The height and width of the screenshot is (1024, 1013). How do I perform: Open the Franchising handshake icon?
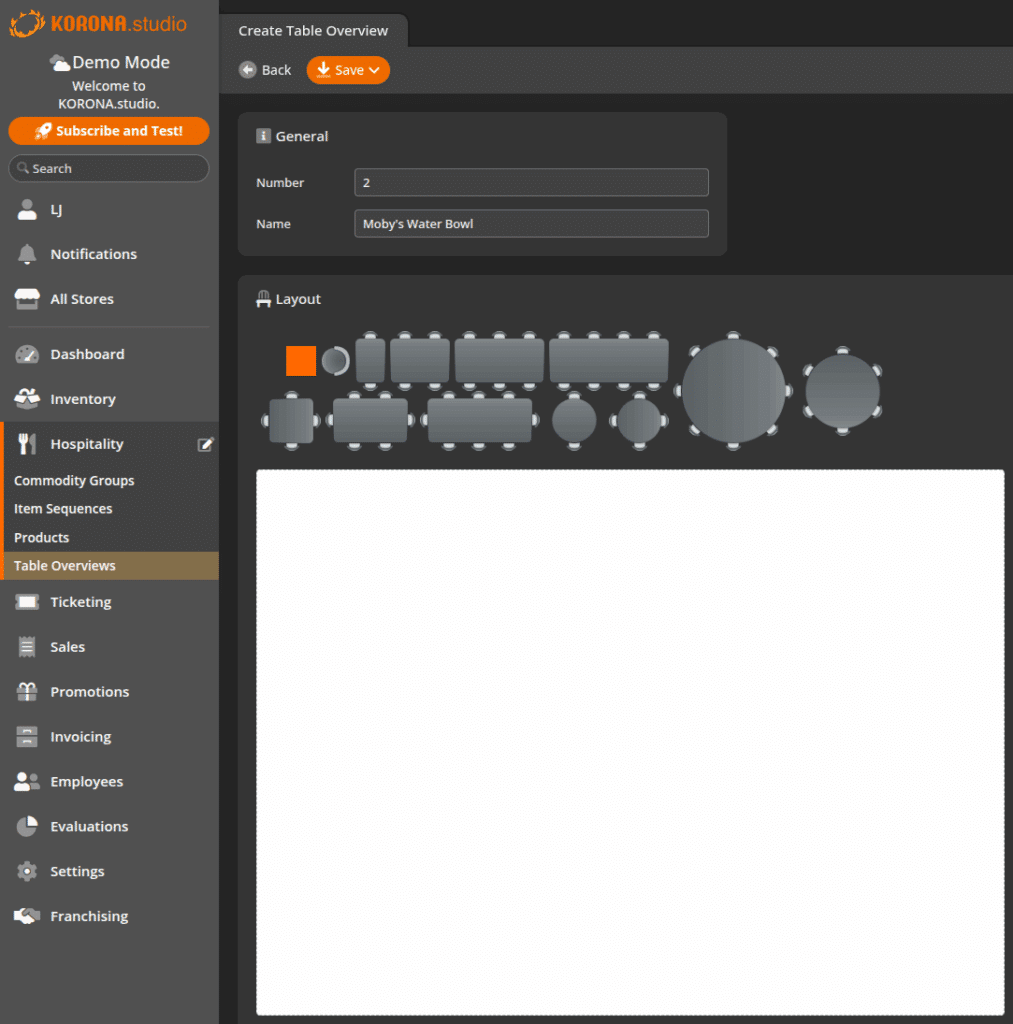tap(27, 916)
